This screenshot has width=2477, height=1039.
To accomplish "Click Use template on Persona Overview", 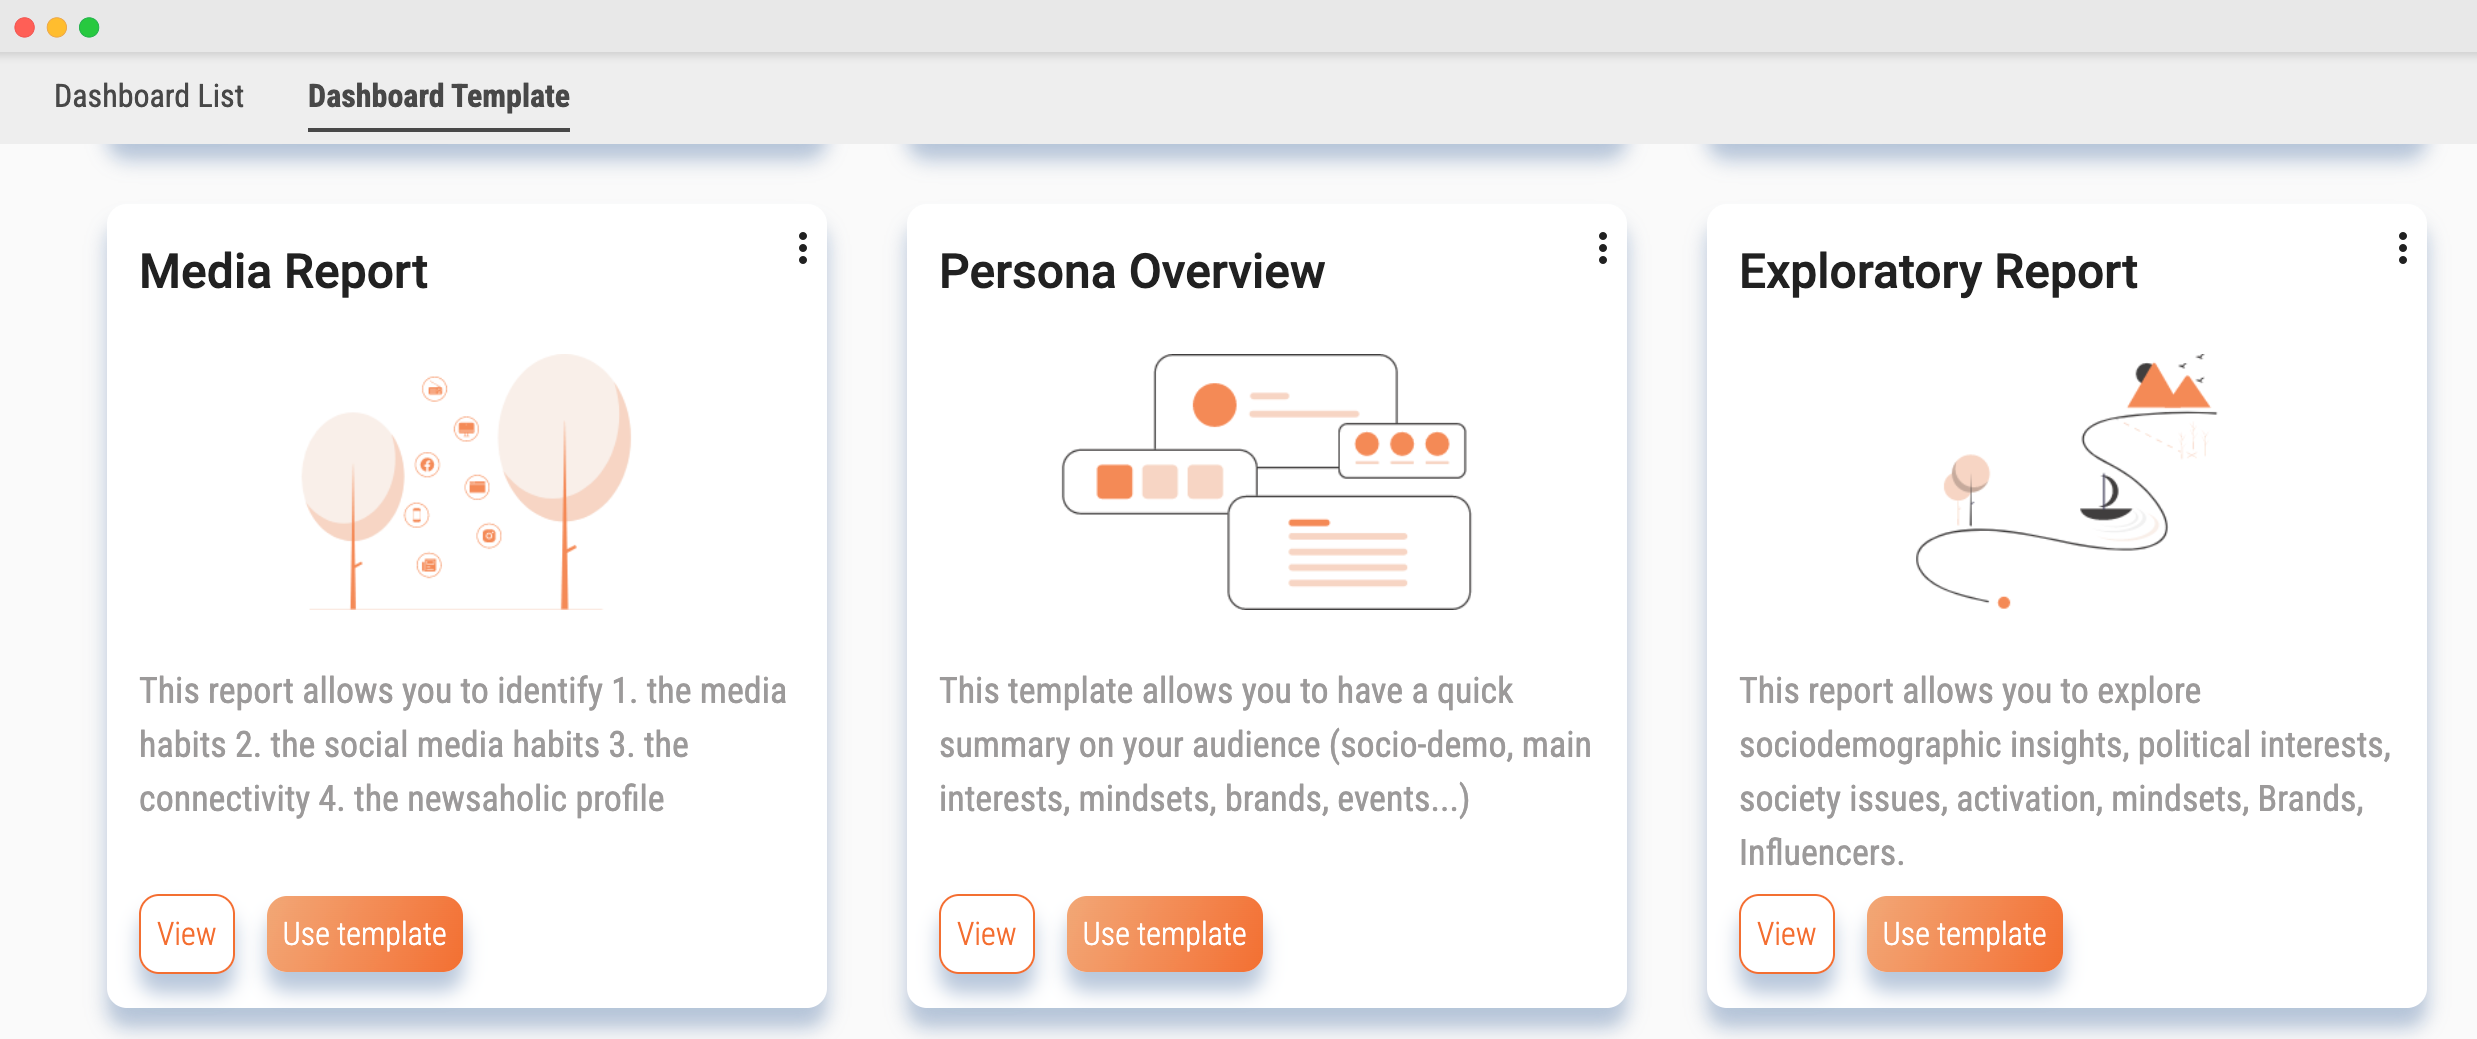I will tap(1164, 933).
